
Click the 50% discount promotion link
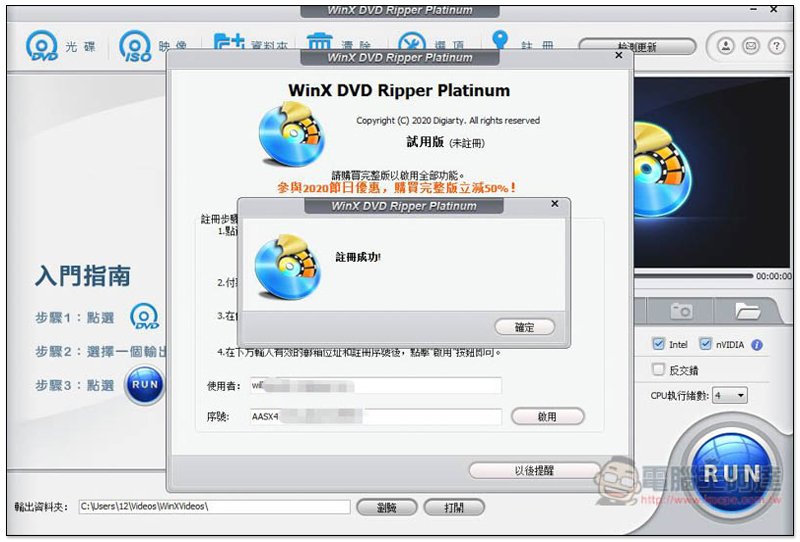[396, 188]
